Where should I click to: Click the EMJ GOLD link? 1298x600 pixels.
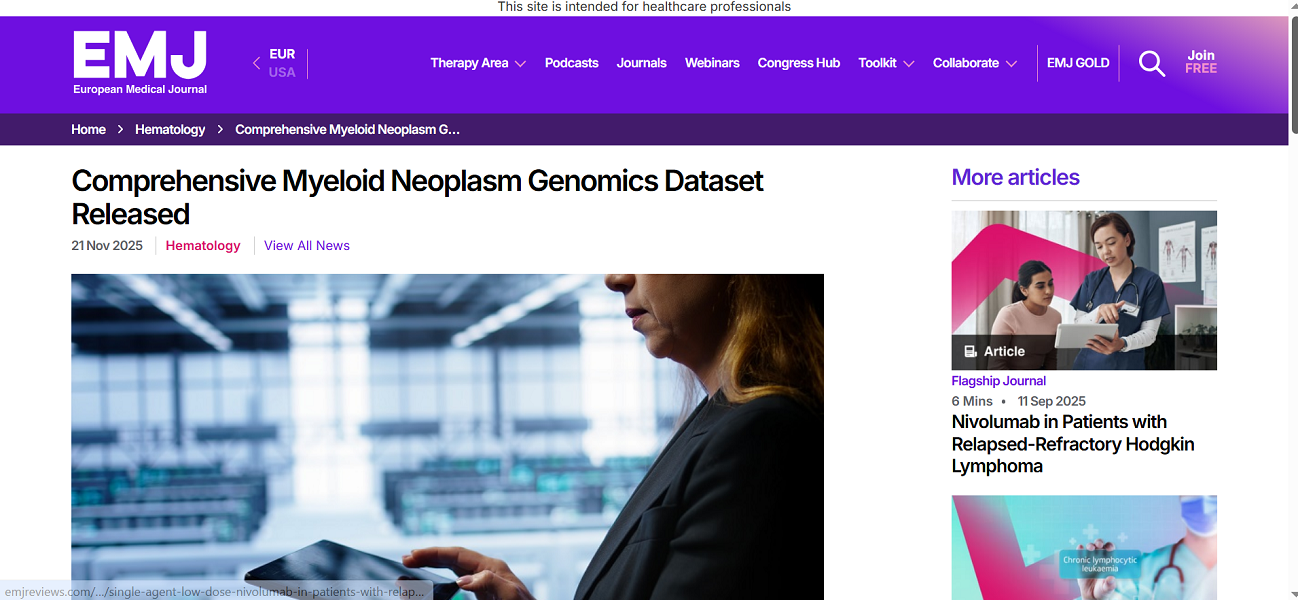pyautogui.click(x=1078, y=63)
